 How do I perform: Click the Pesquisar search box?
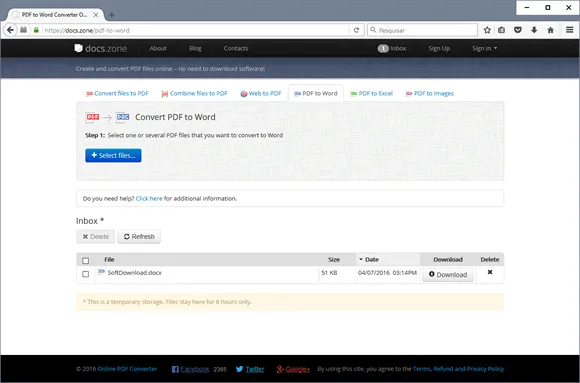[422, 30]
